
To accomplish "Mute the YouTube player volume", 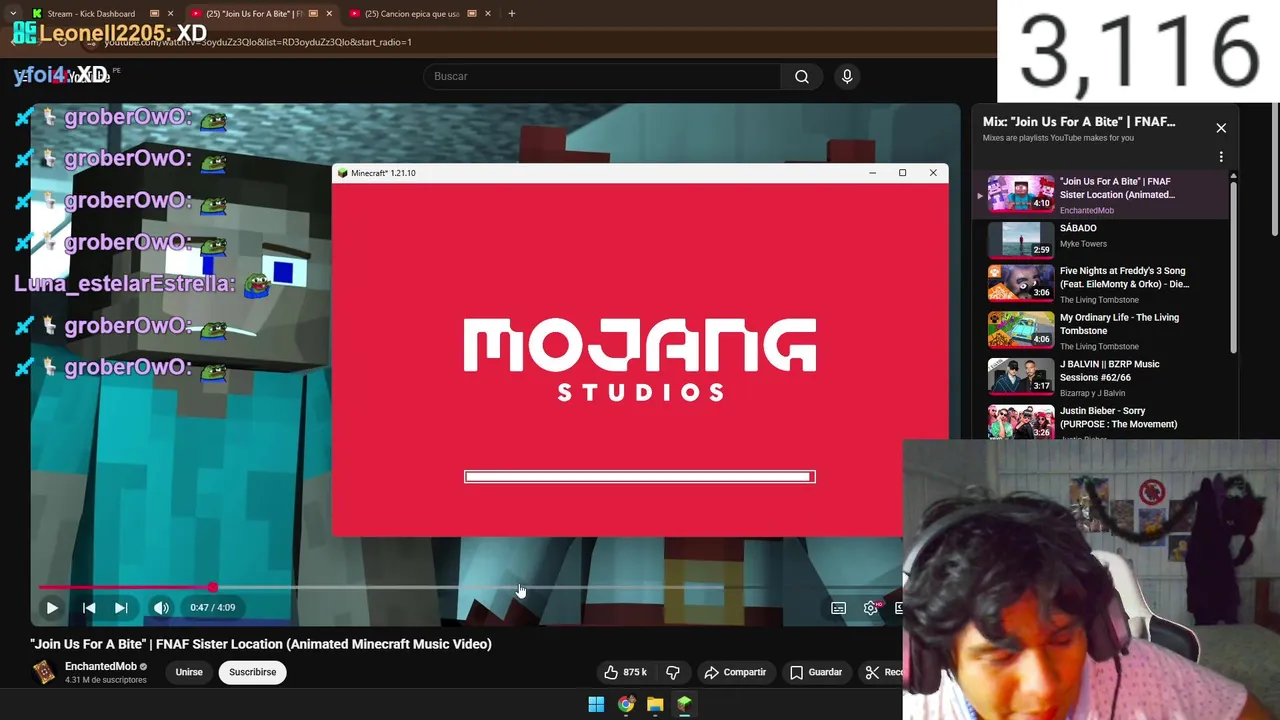I will tap(161, 607).
